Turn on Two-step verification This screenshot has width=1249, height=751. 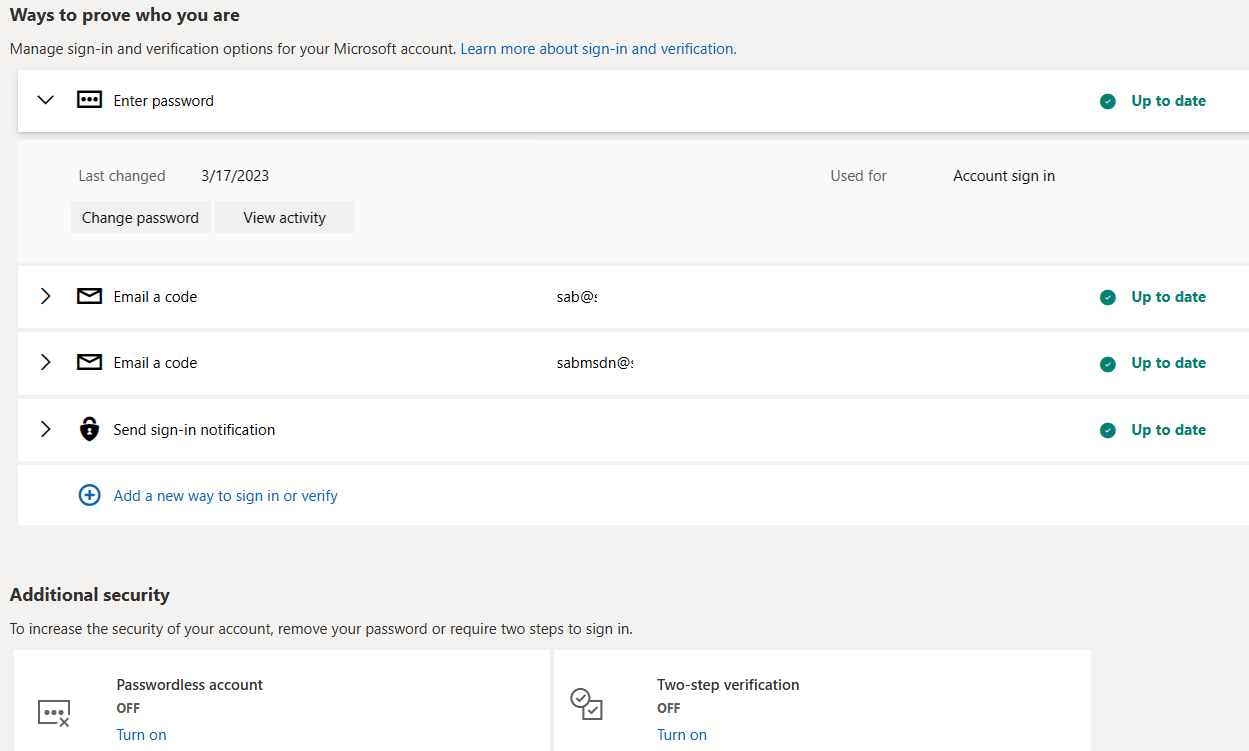tap(682, 734)
